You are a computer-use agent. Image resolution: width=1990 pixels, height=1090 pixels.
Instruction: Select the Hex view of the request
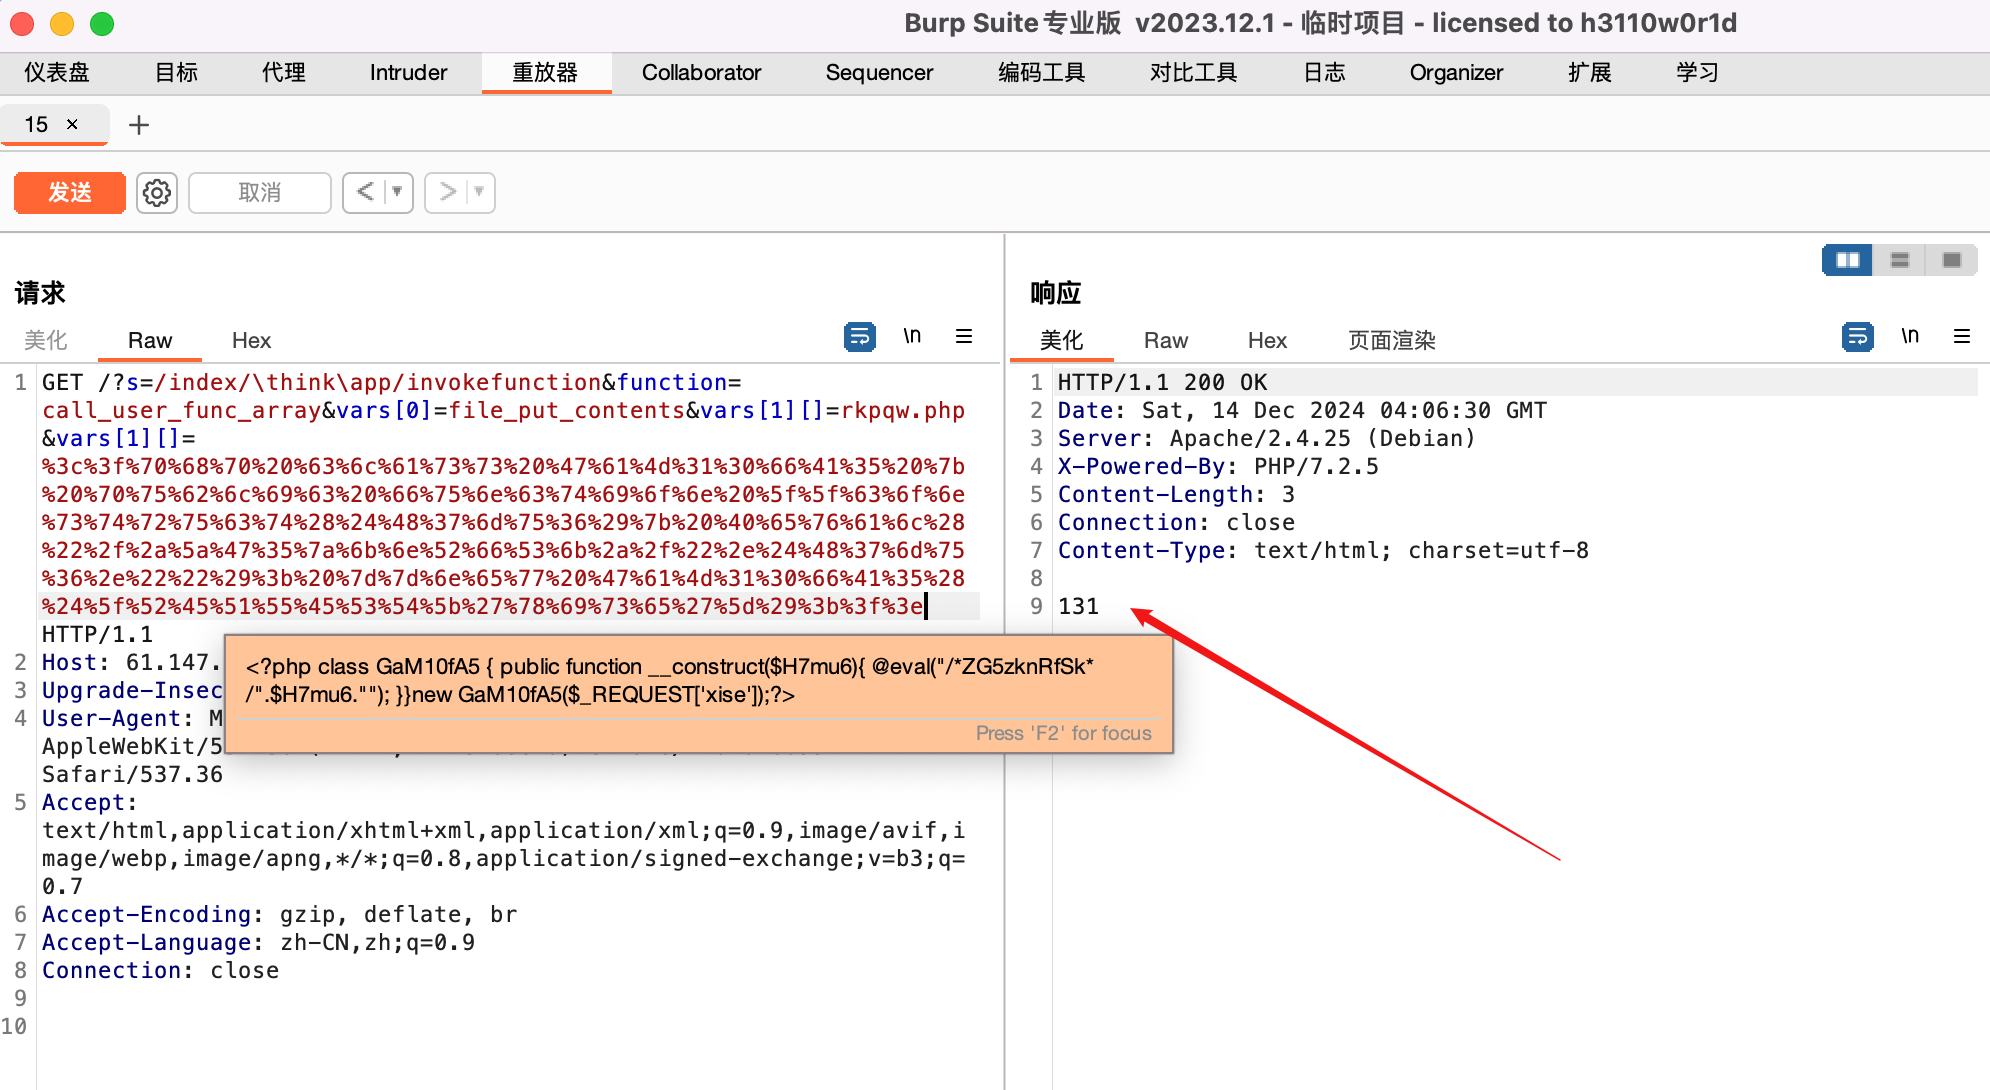tap(250, 340)
